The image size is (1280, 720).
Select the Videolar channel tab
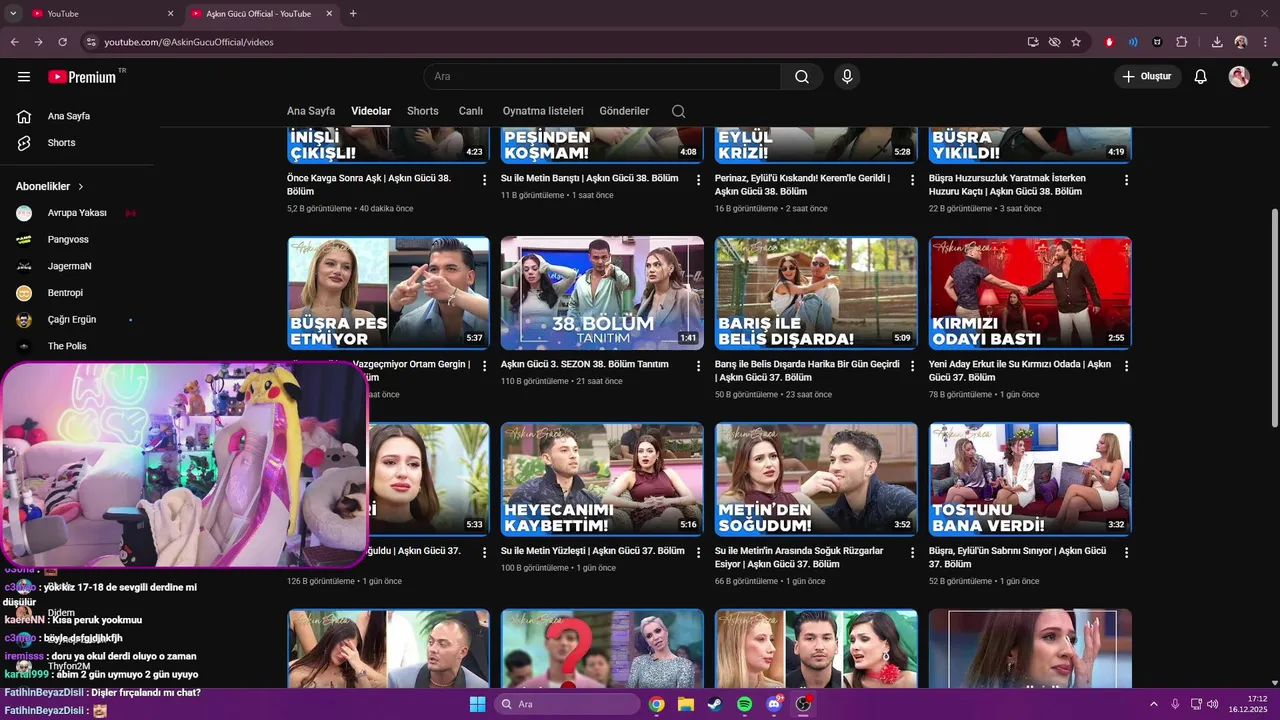click(x=371, y=111)
